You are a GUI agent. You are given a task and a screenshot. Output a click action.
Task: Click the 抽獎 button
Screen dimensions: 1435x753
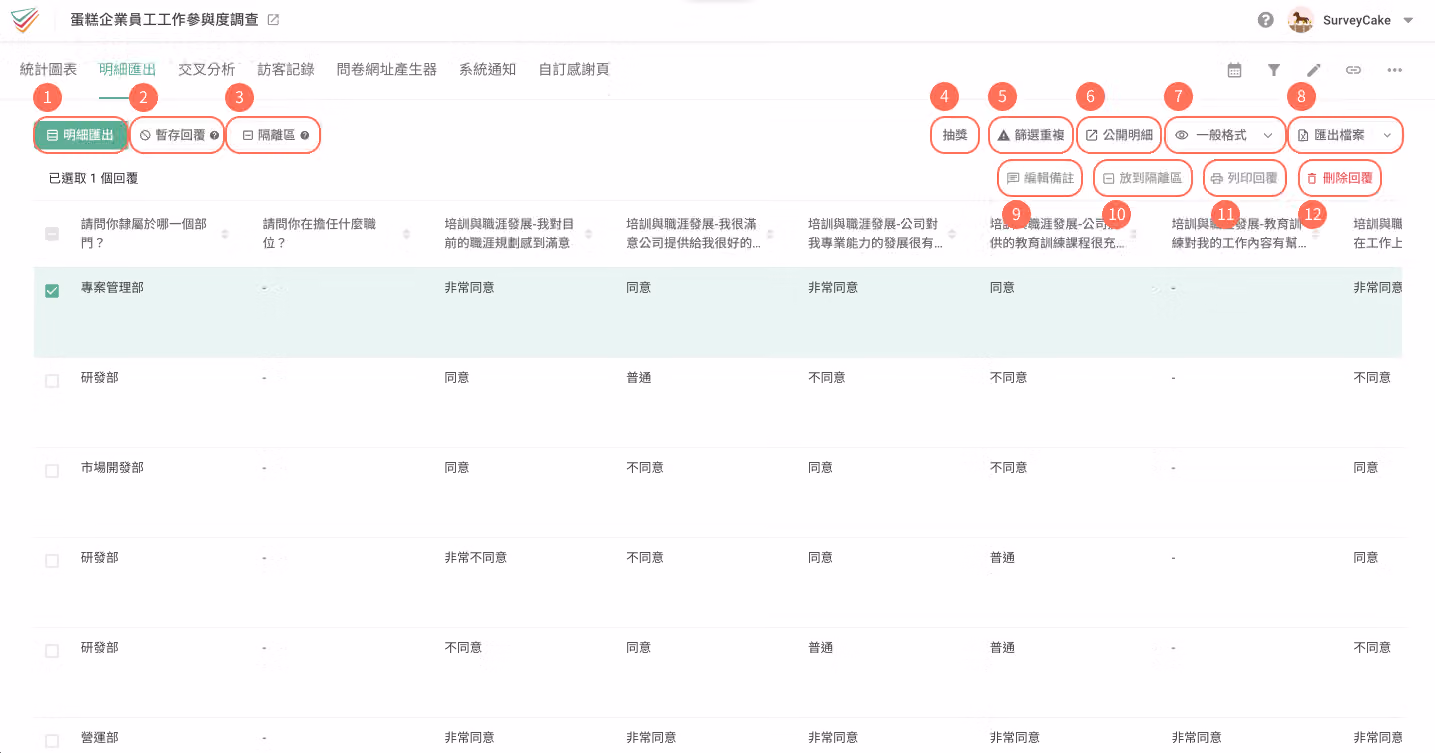coord(955,135)
